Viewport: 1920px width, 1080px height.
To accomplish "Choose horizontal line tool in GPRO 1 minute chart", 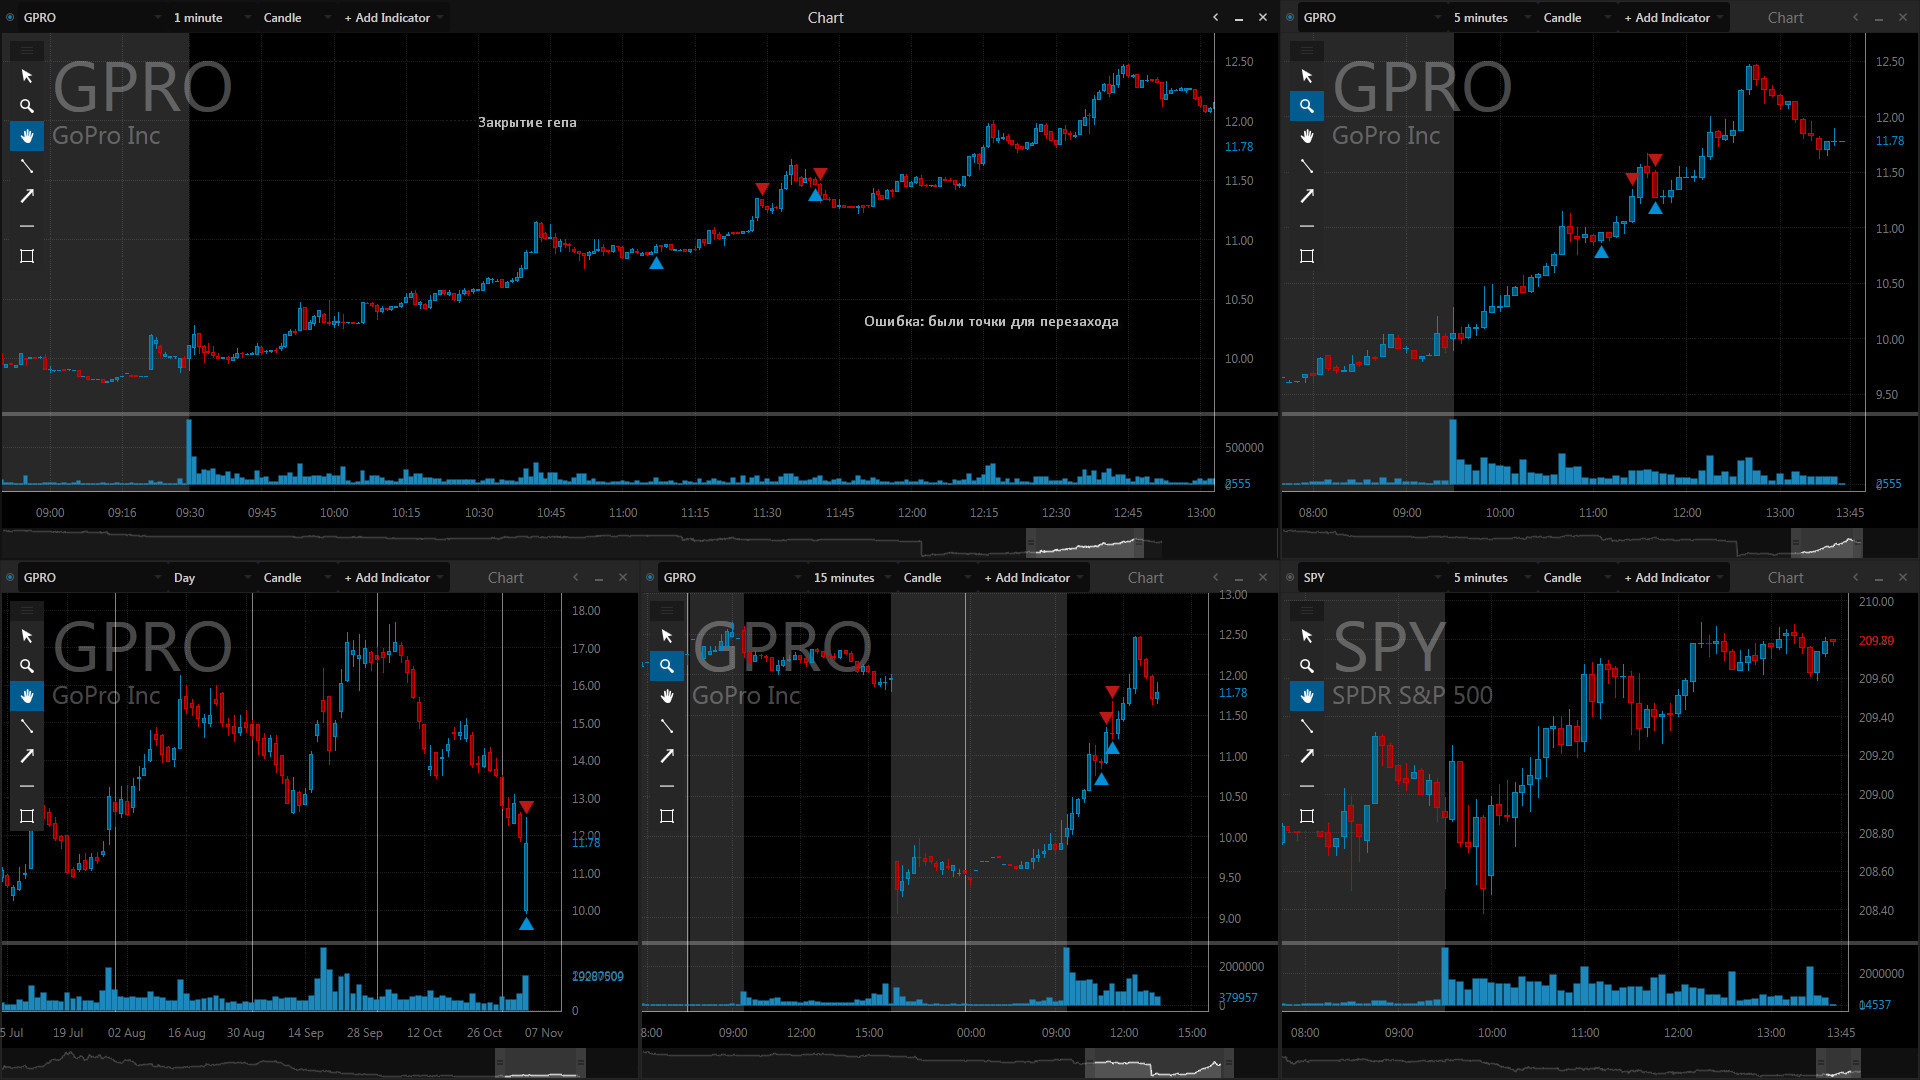I will (27, 226).
